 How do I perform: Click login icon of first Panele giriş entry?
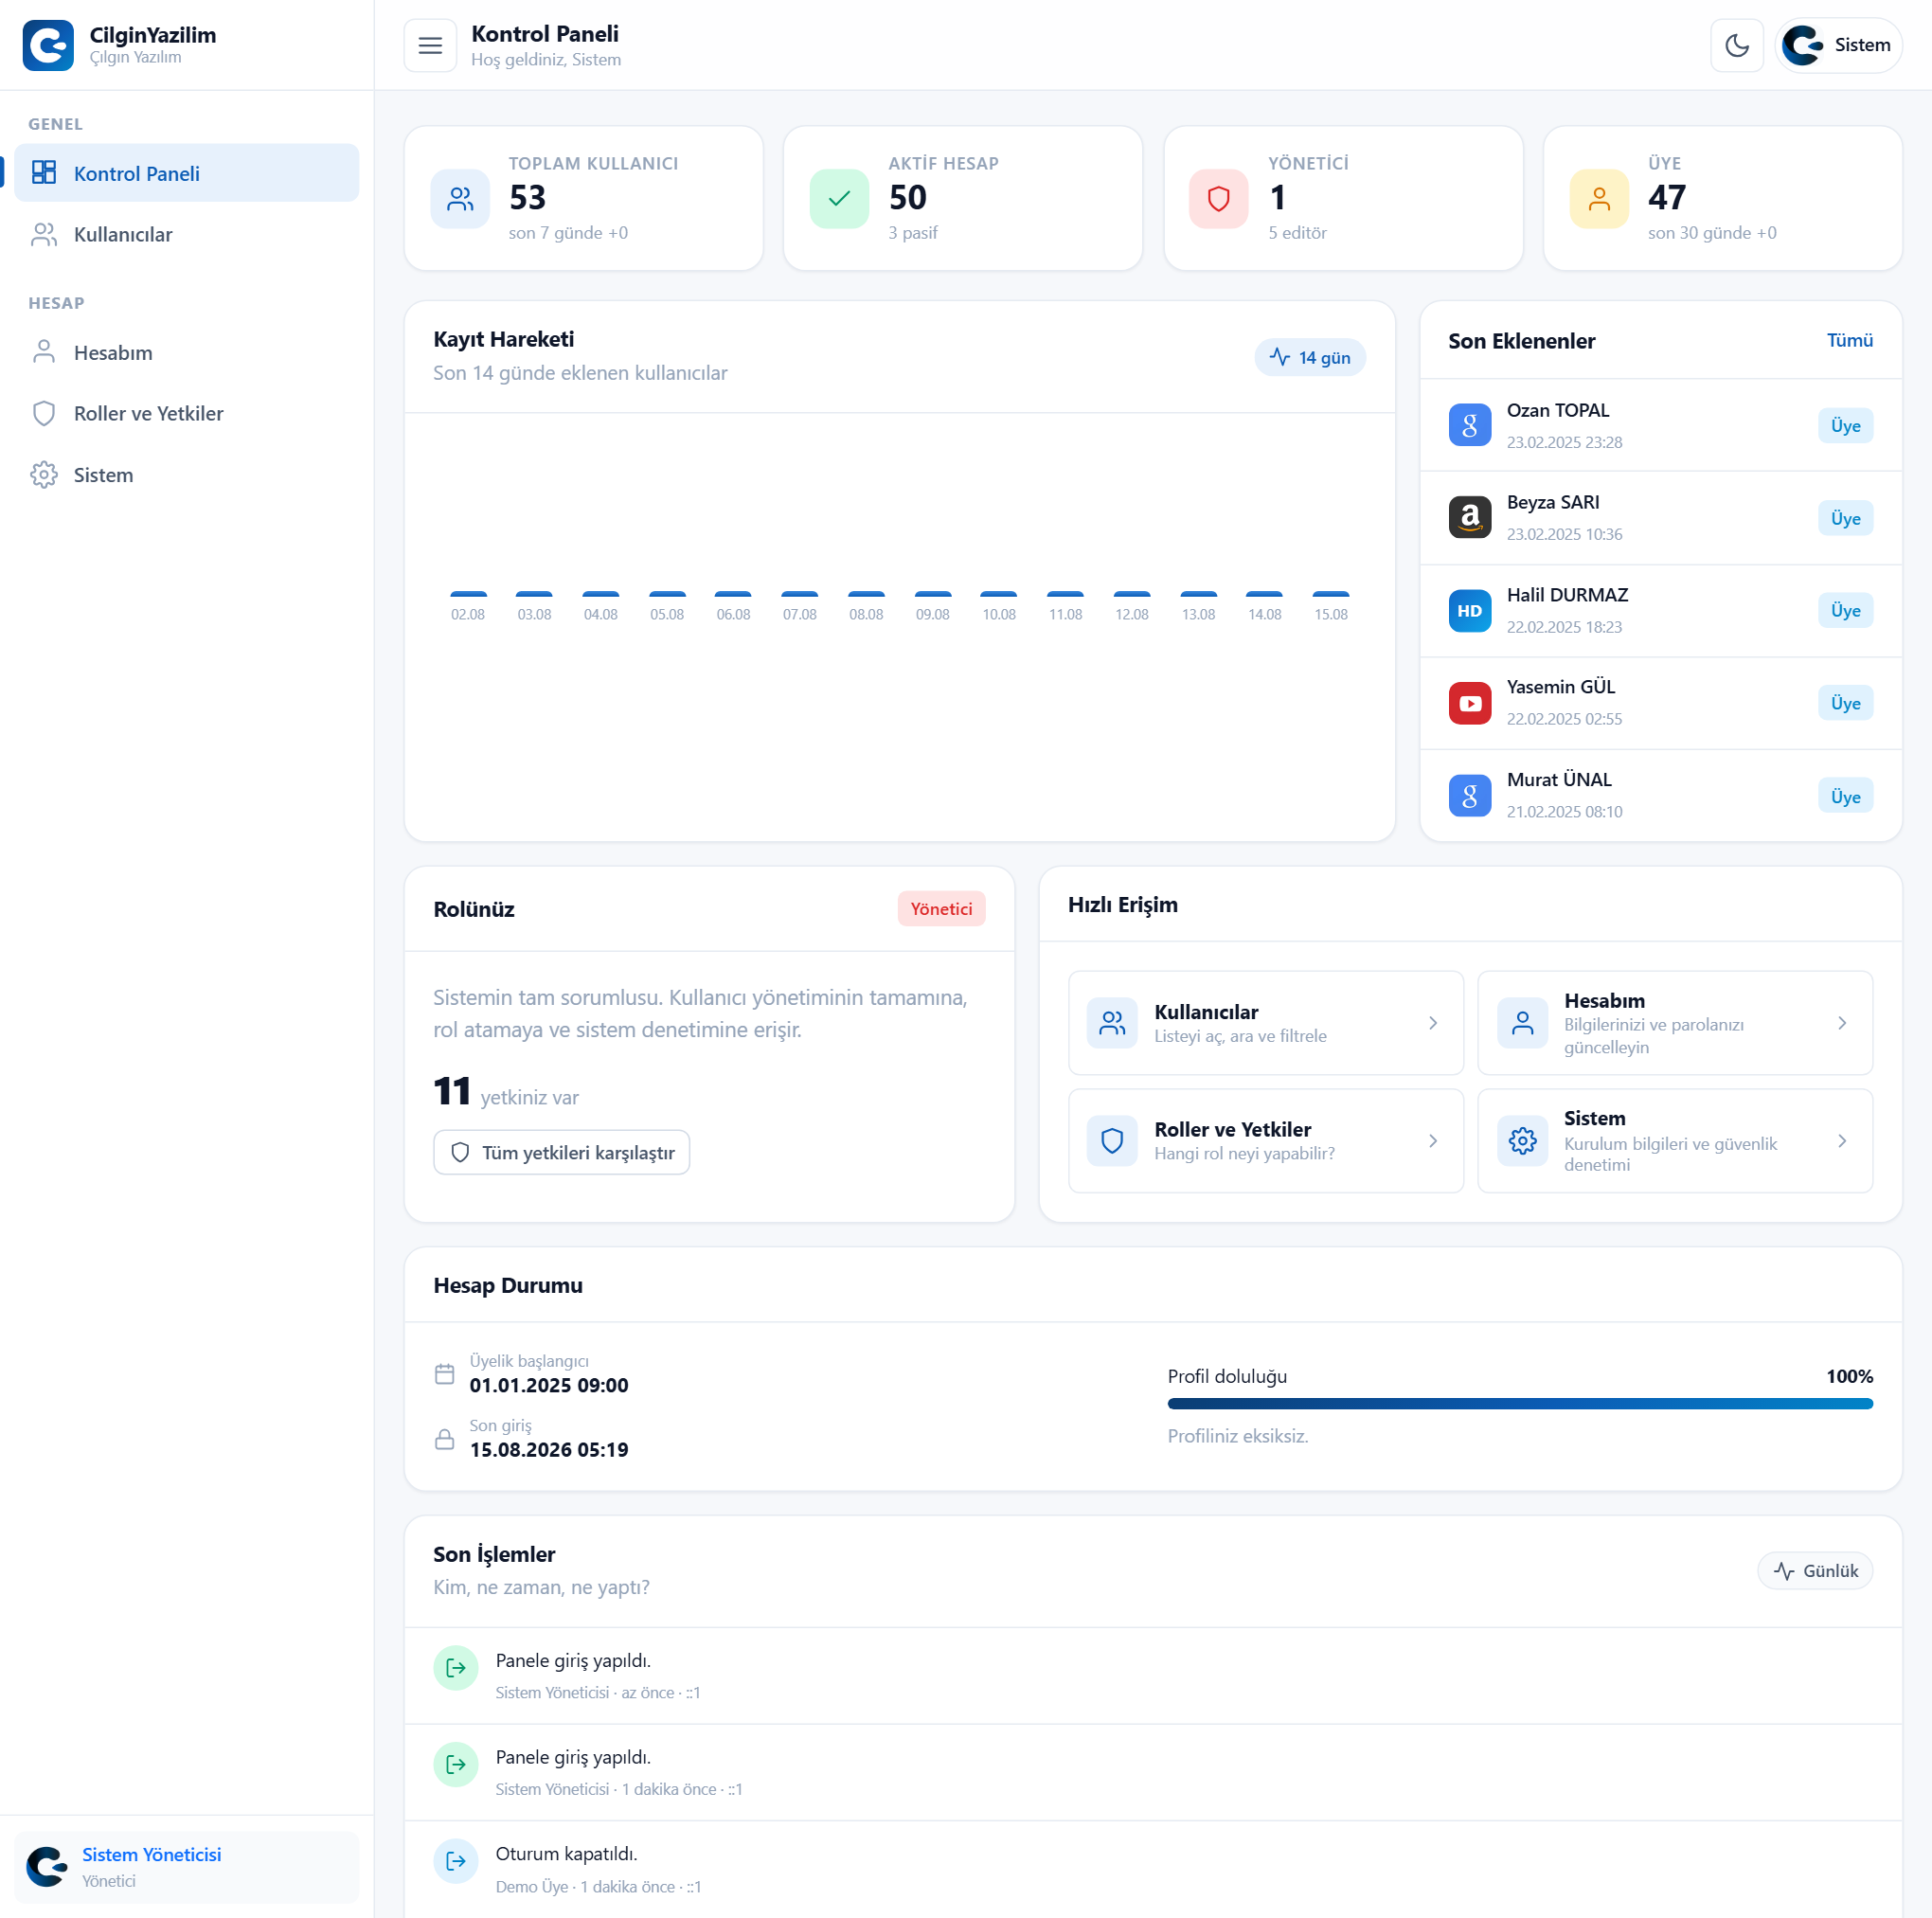tap(455, 1667)
